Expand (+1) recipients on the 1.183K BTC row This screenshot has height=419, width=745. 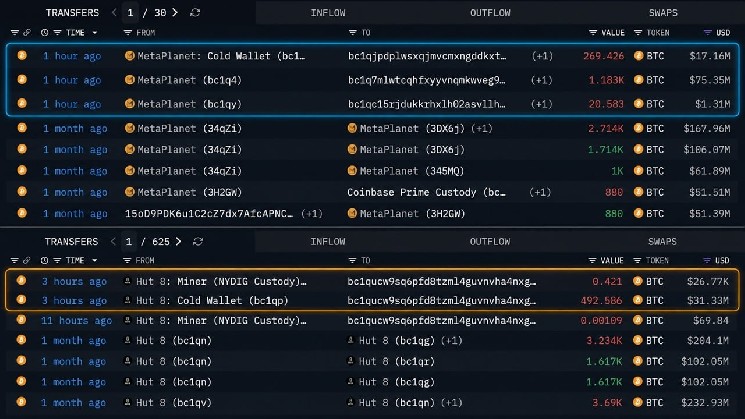(542, 80)
